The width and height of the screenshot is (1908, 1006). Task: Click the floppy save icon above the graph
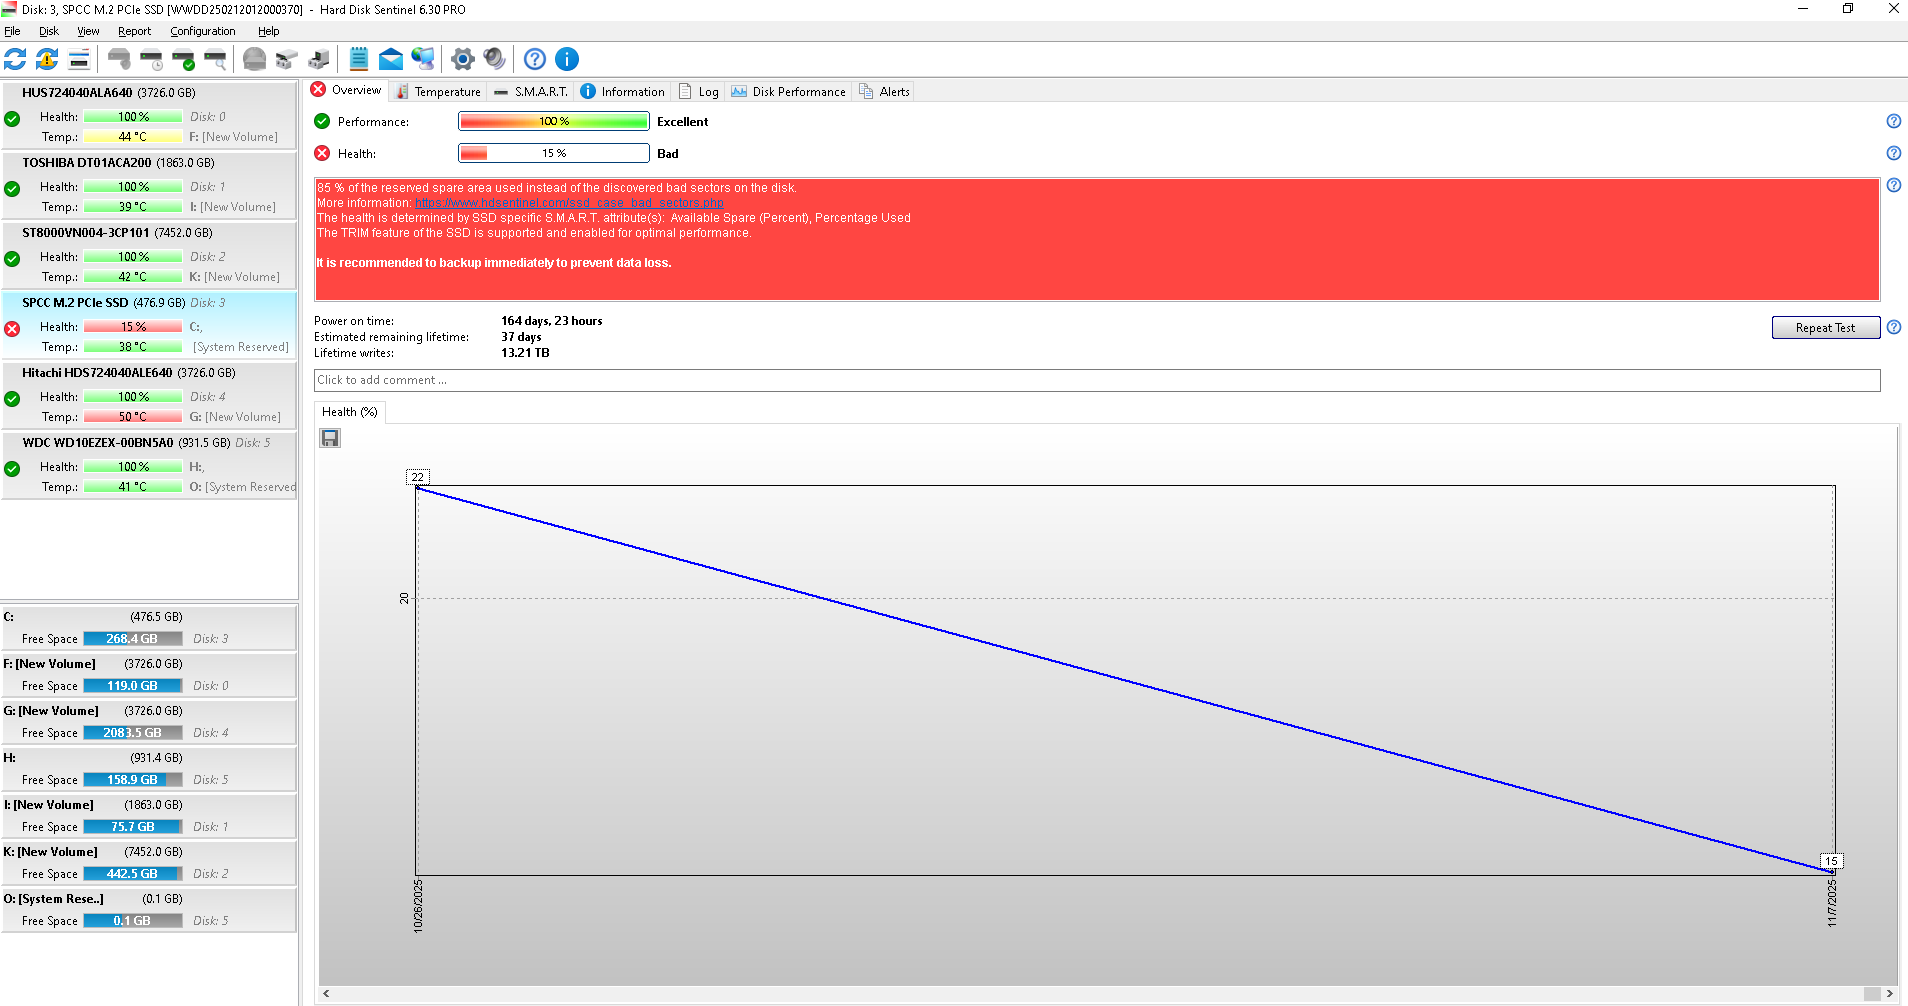coord(330,438)
